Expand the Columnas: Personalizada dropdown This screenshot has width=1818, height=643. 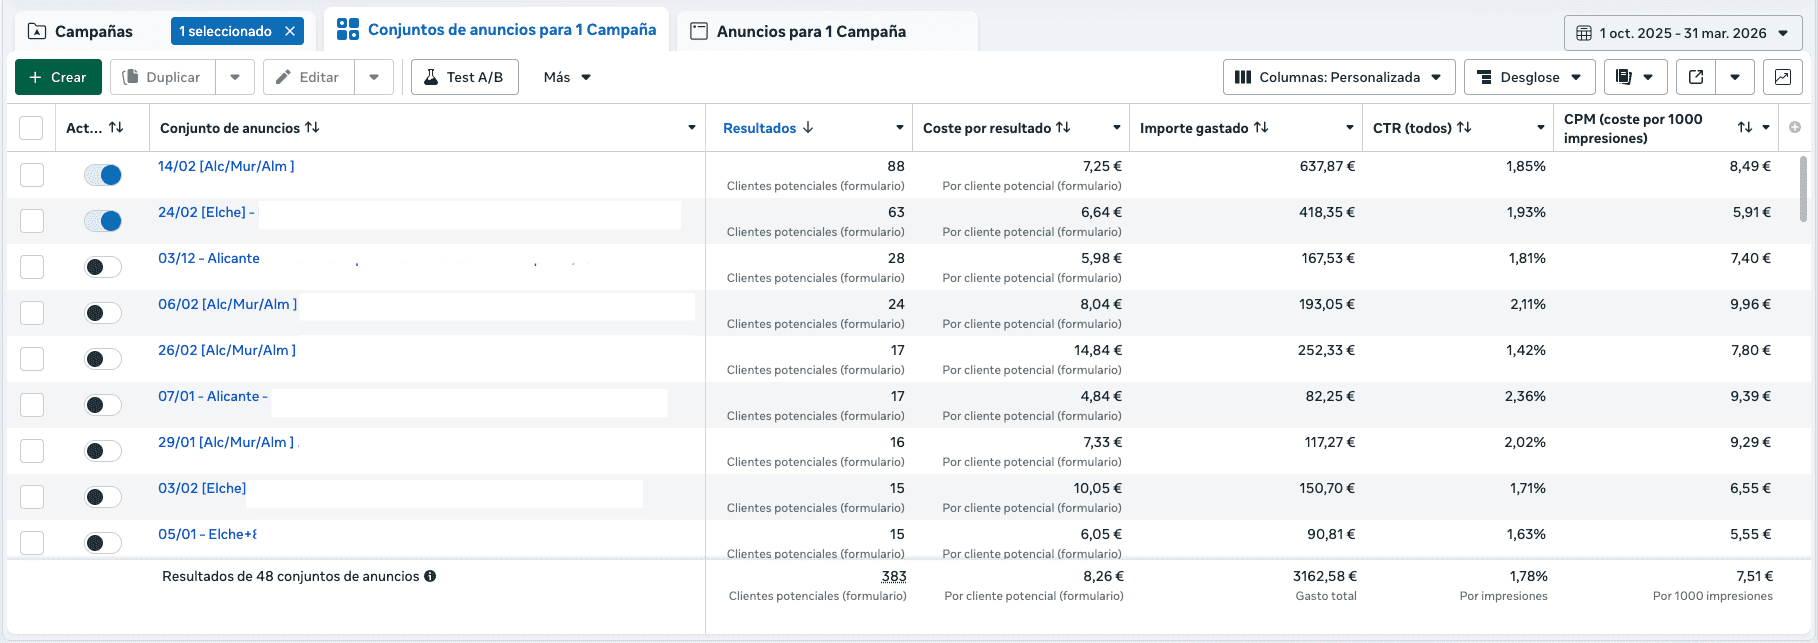click(1338, 77)
